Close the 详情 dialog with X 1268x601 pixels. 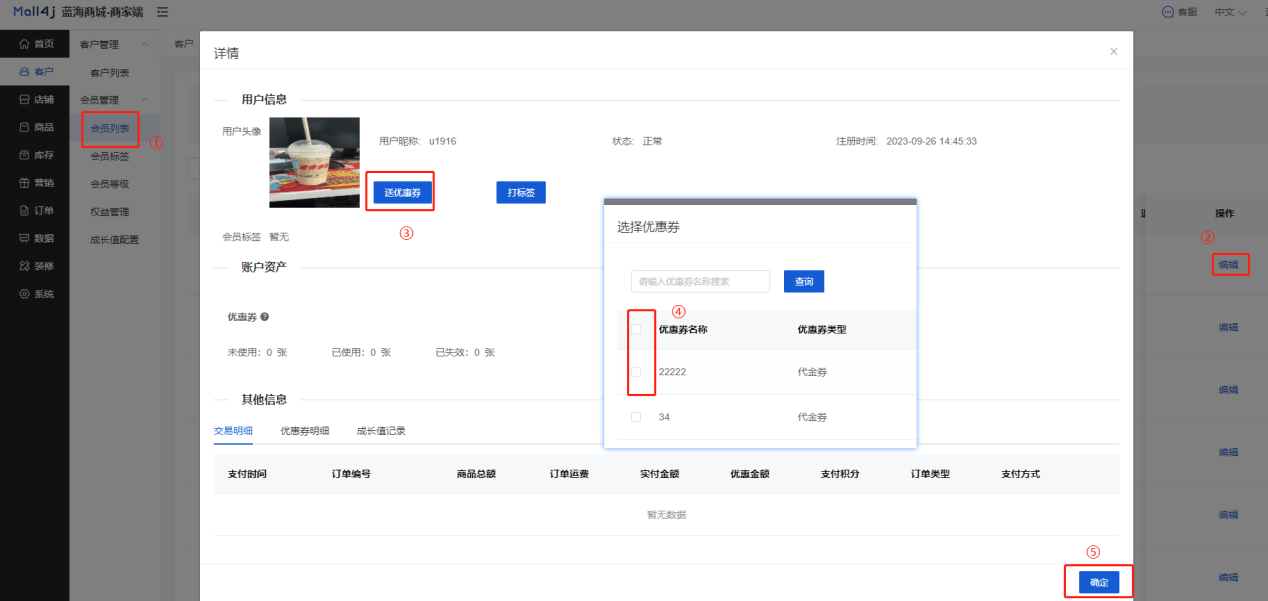pos(1113,51)
